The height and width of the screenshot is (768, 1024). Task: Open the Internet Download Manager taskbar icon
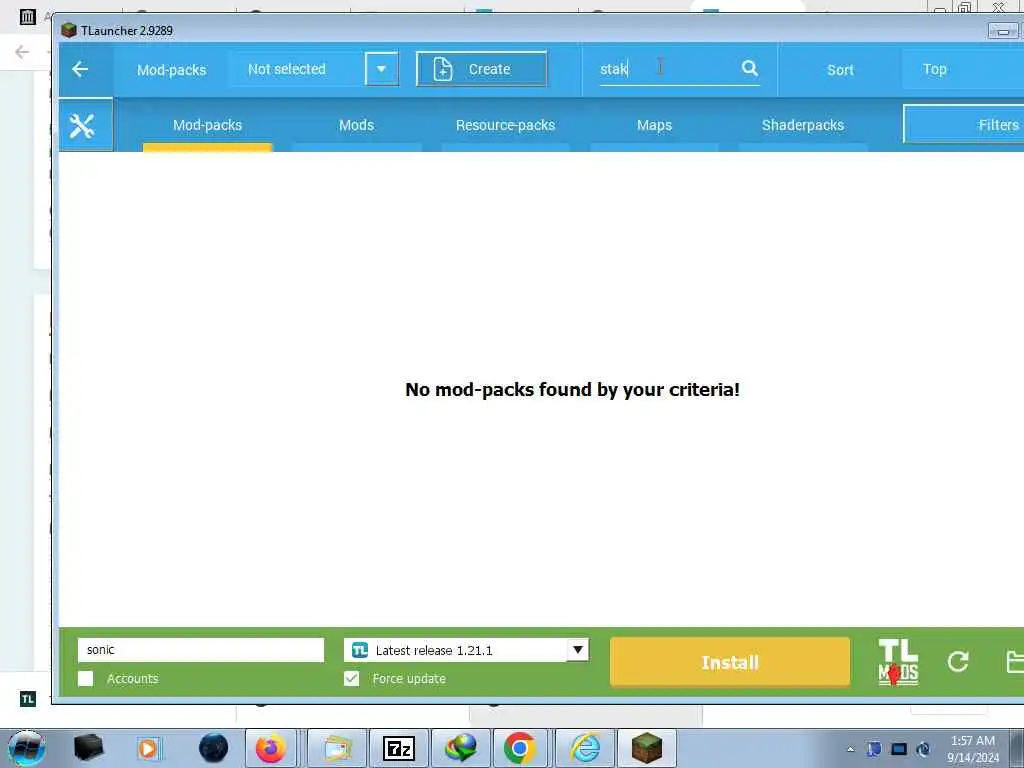click(460, 748)
